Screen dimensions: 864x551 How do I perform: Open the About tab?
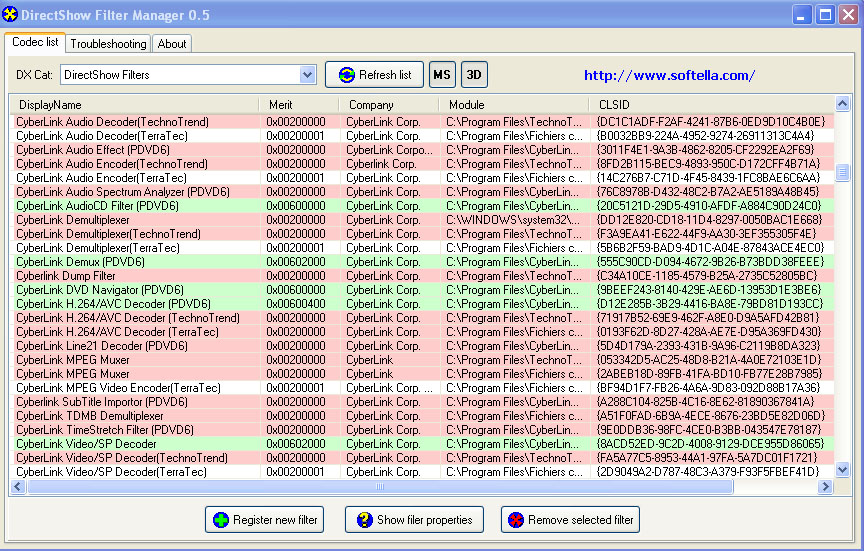click(x=172, y=44)
